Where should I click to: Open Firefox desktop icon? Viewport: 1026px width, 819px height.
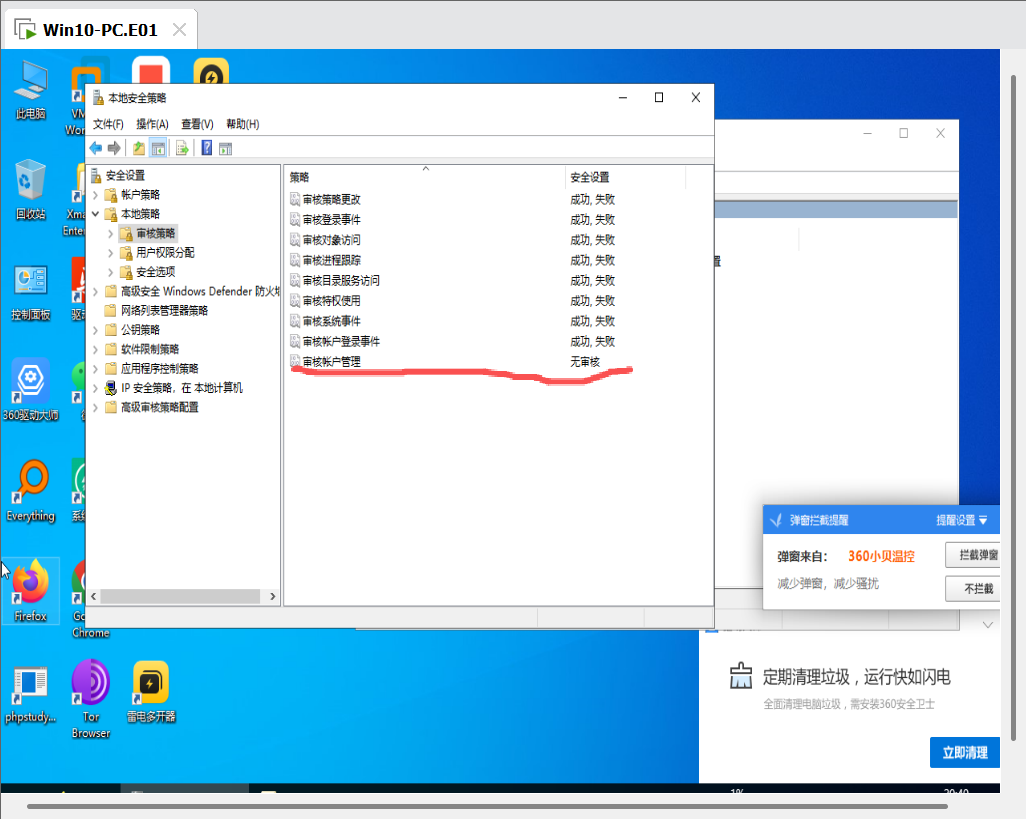tap(31, 591)
